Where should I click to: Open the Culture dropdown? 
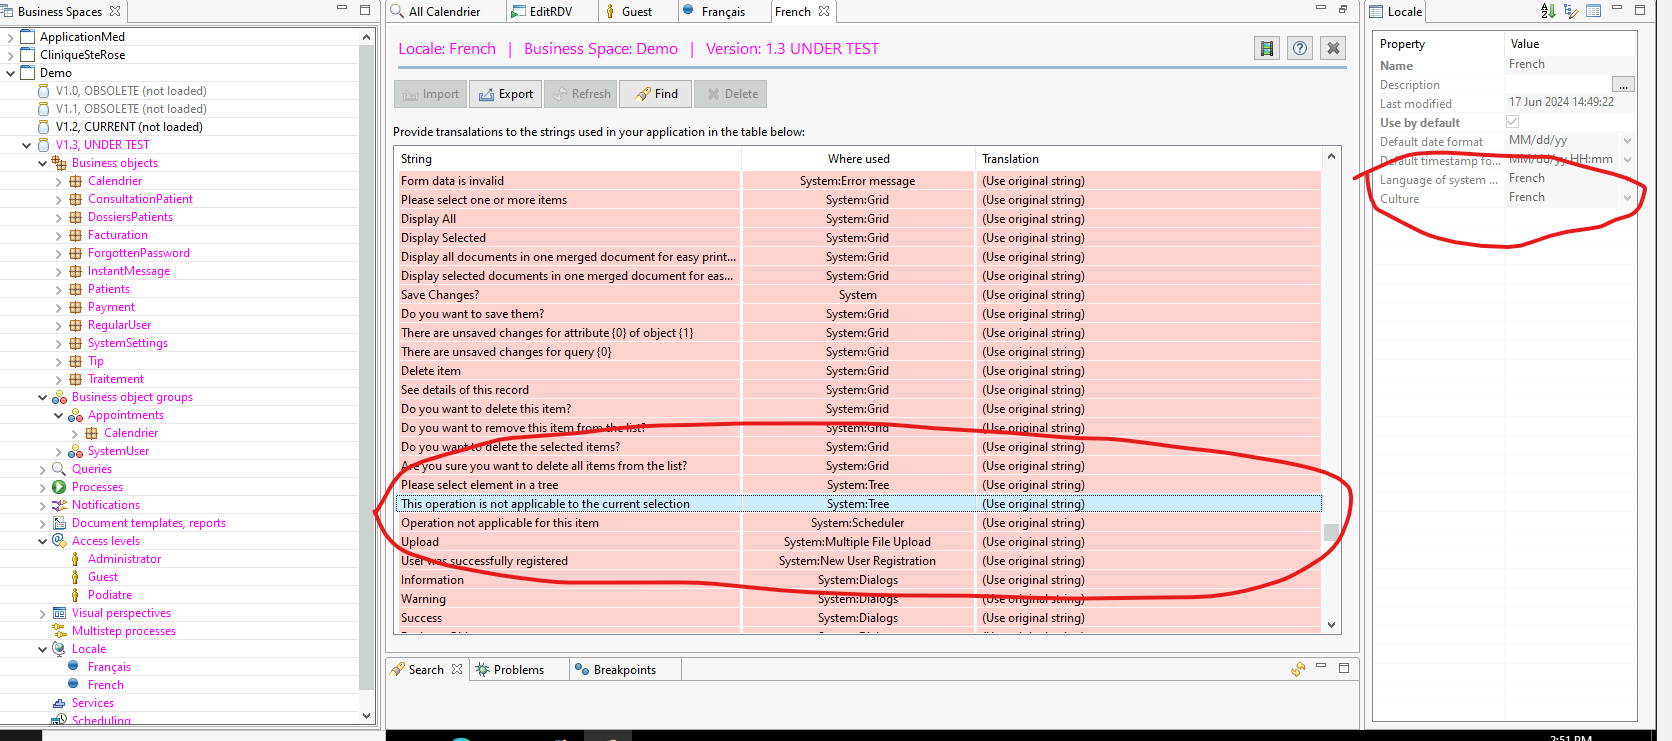[1627, 198]
